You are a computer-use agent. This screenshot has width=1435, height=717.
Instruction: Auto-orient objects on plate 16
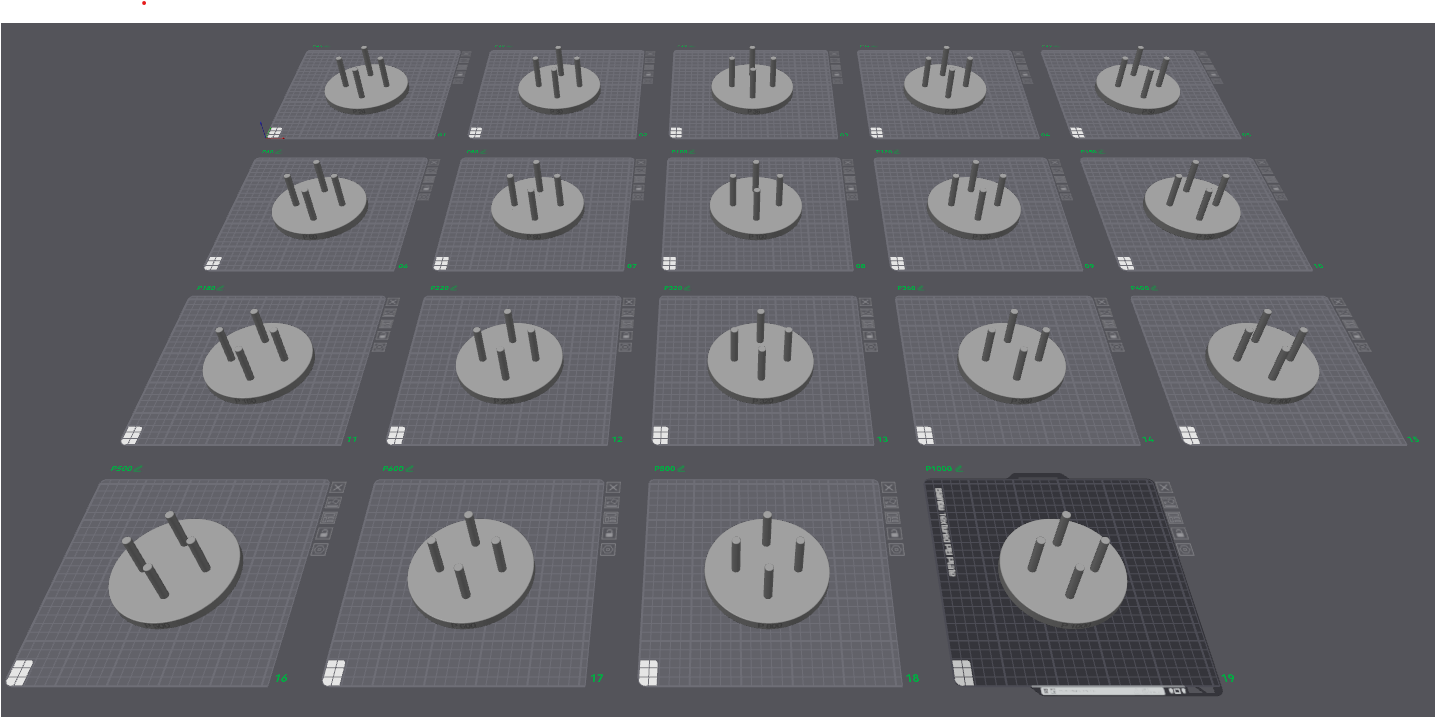[335, 503]
